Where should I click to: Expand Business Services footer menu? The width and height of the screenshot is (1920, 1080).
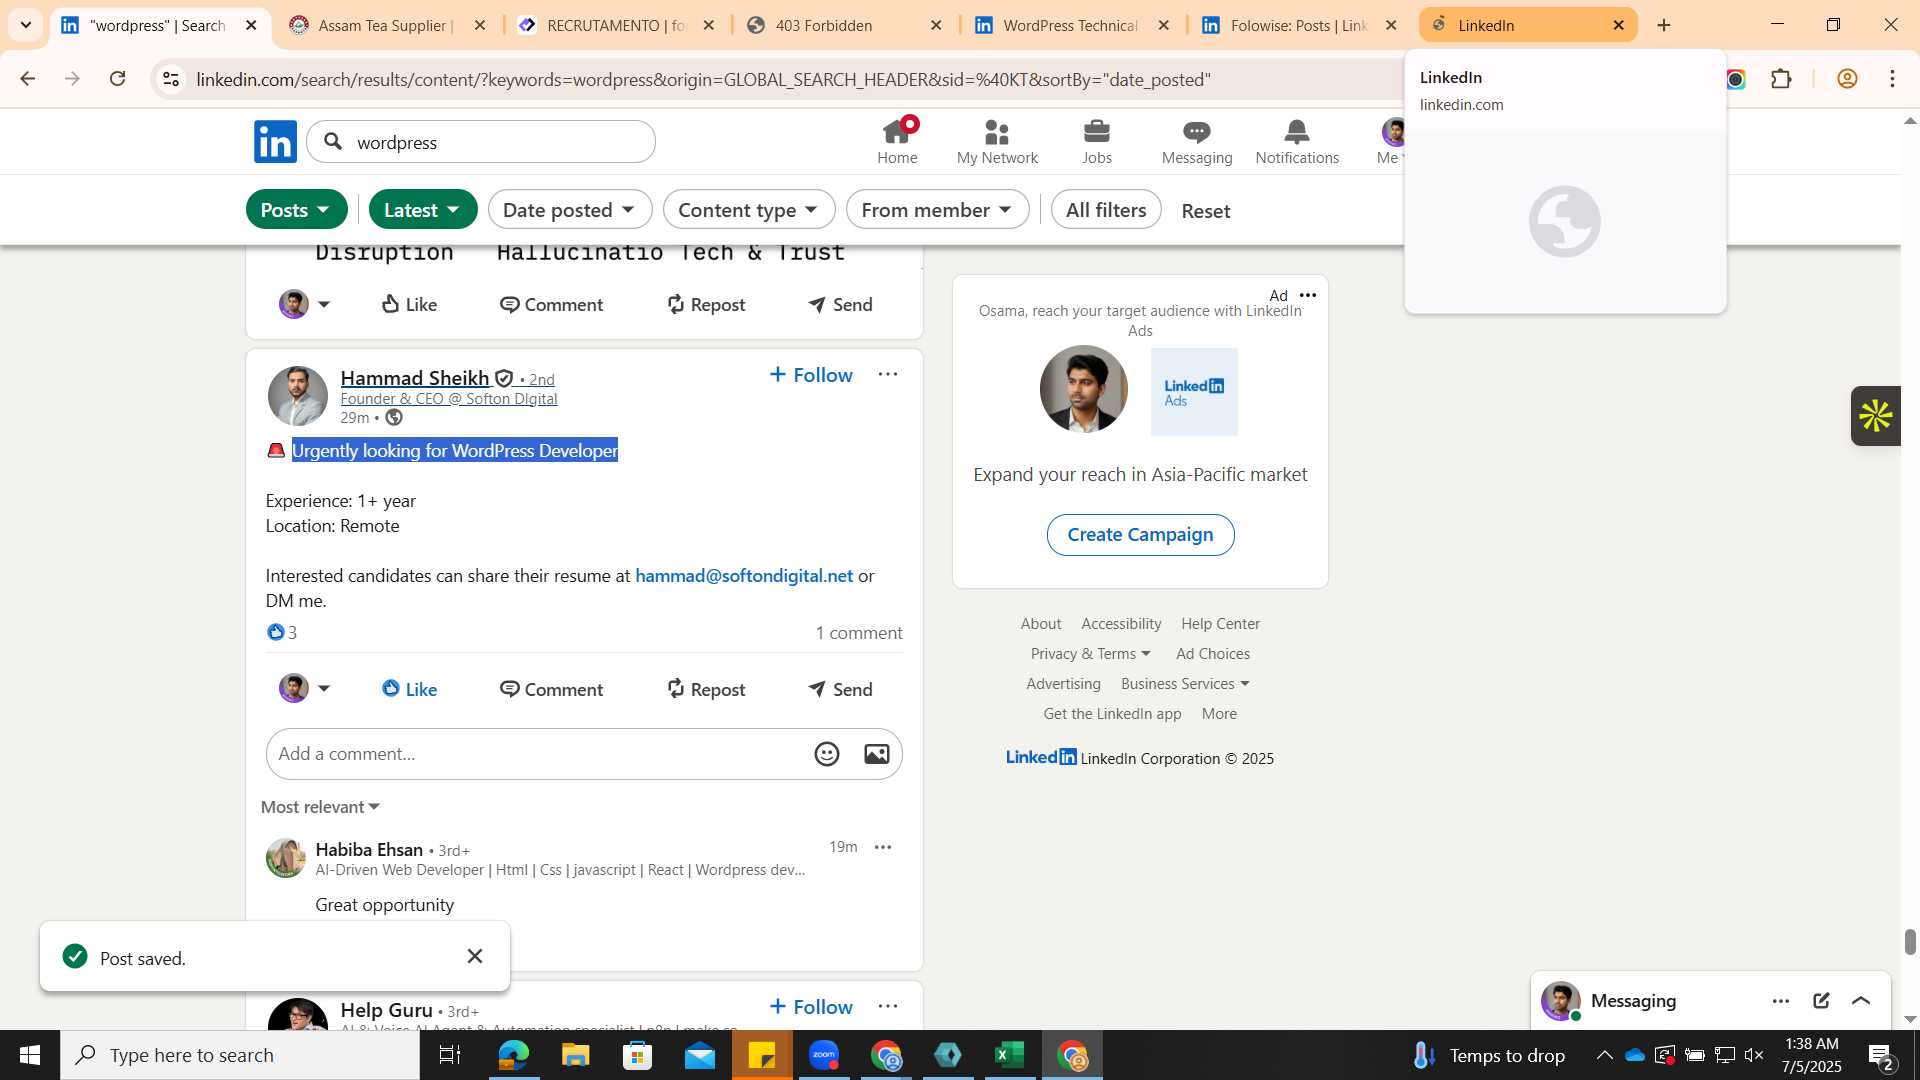coord(1185,683)
